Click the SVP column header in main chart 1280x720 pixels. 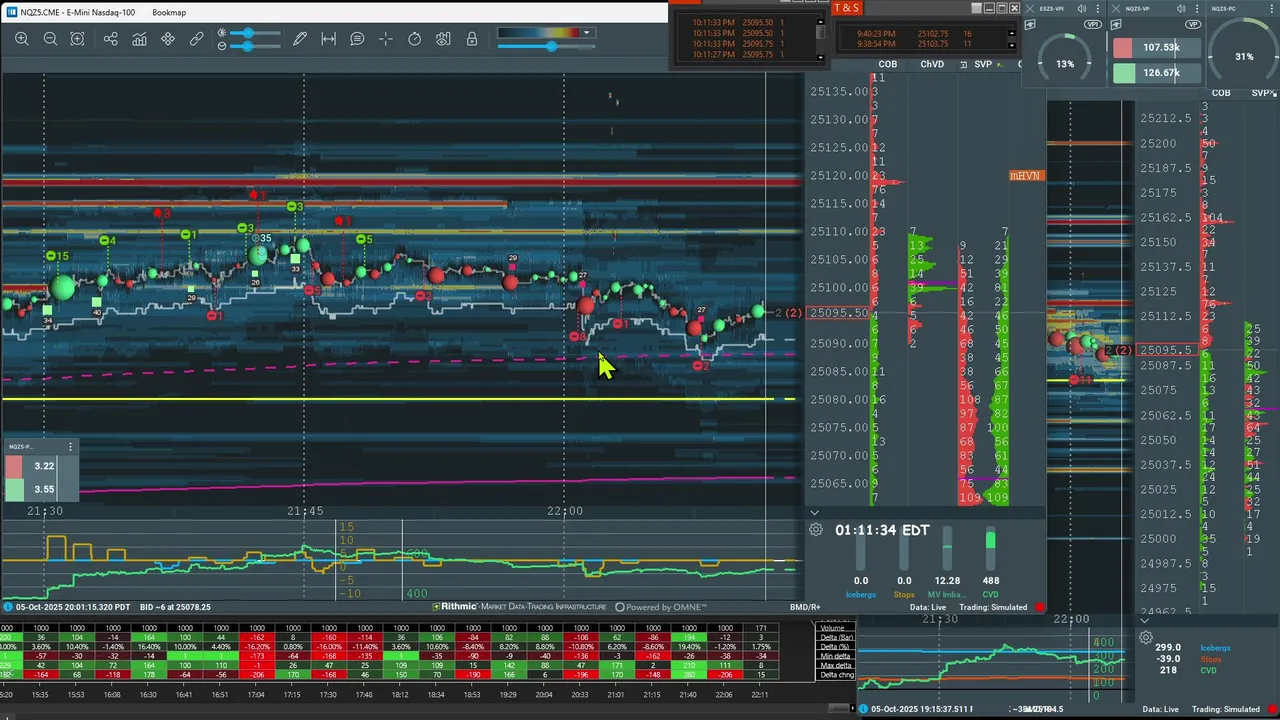pyautogui.click(x=983, y=64)
